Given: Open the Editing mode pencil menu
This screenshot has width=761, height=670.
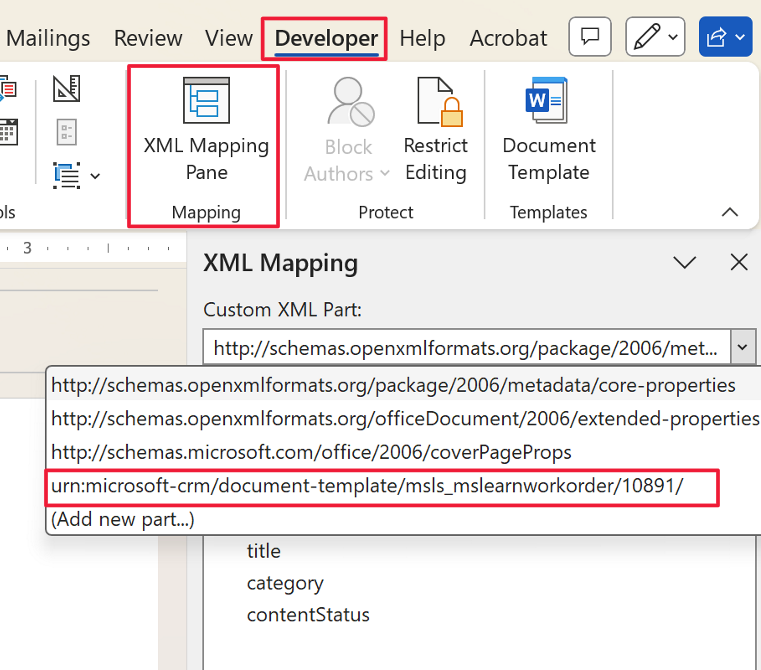Looking at the screenshot, I should 655,37.
